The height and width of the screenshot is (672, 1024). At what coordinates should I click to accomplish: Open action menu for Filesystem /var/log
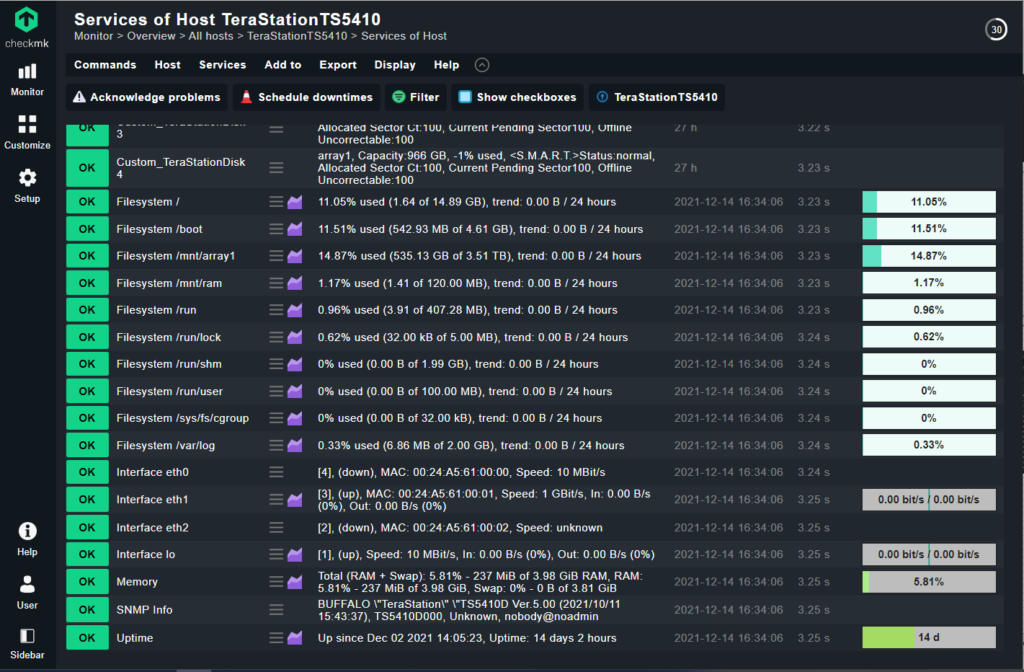(x=276, y=445)
